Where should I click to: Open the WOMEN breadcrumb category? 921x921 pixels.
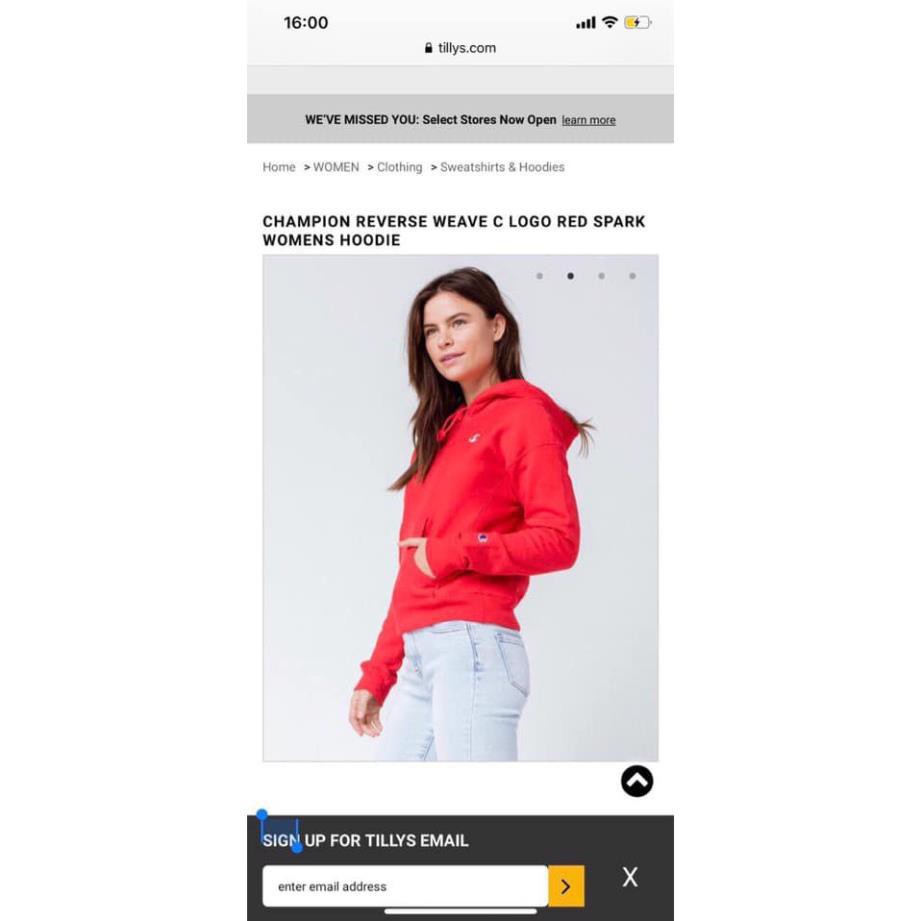pyautogui.click(x=336, y=167)
